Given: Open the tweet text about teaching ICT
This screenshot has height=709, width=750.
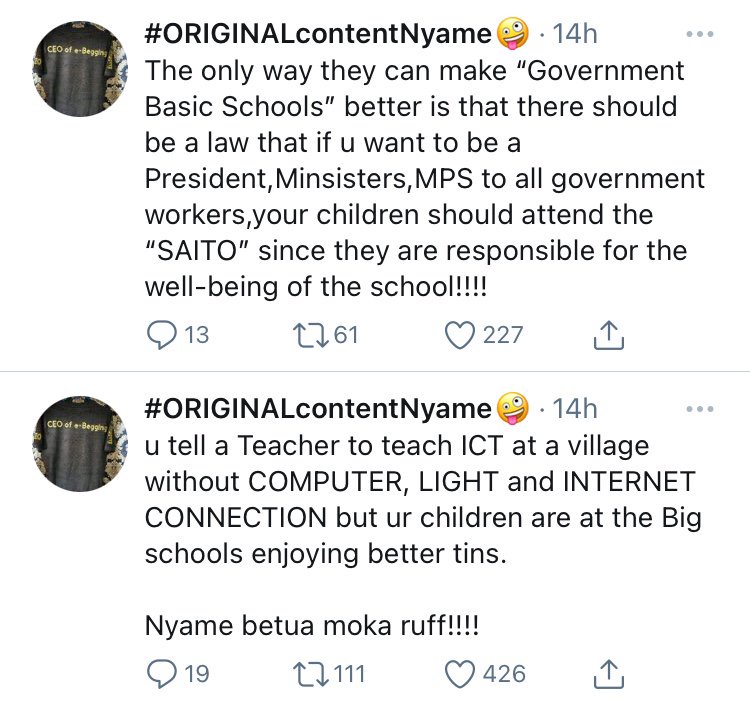Looking at the screenshot, I should click(420, 499).
